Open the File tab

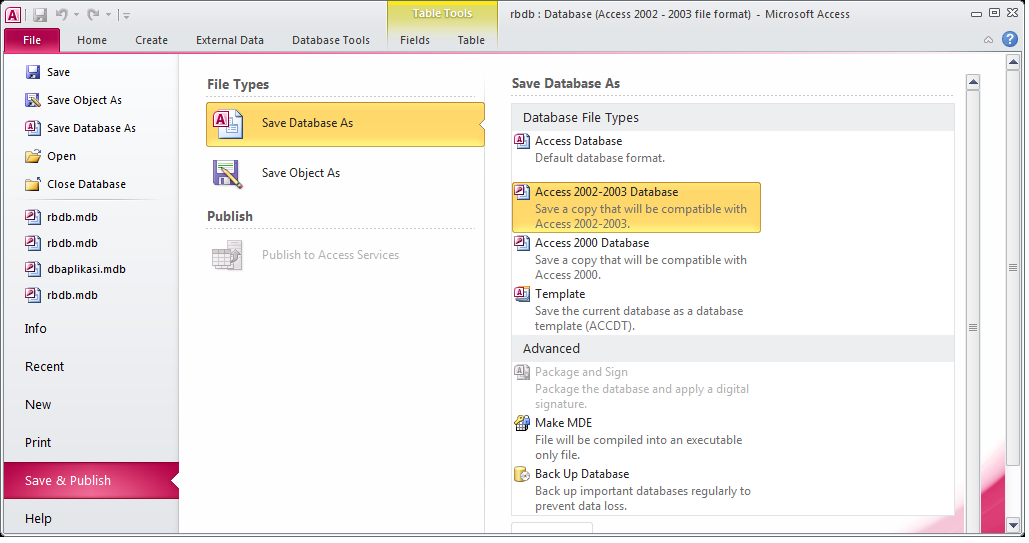(32, 40)
